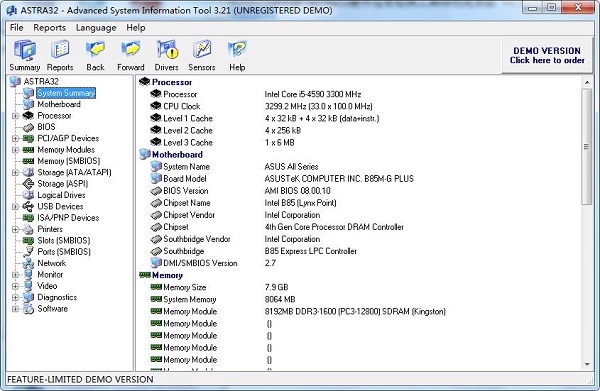
Task: Open the Summary toolbar icon
Action: [25, 55]
